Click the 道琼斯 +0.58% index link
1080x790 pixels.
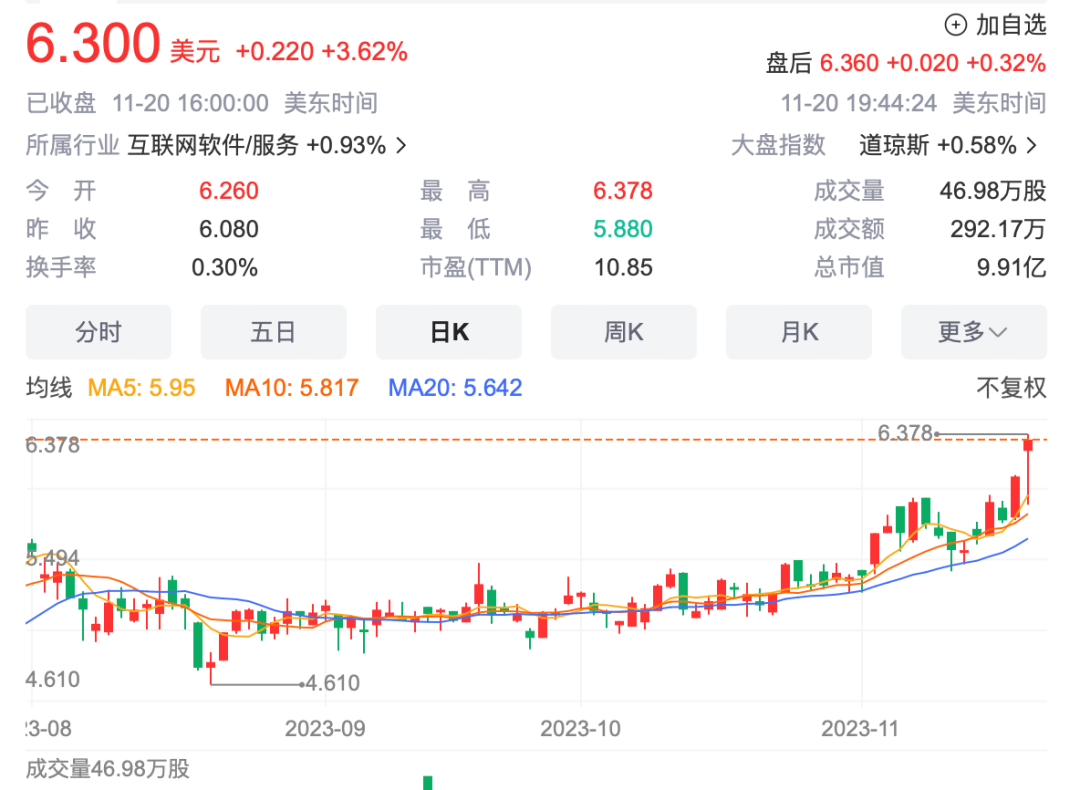[938, 145]
